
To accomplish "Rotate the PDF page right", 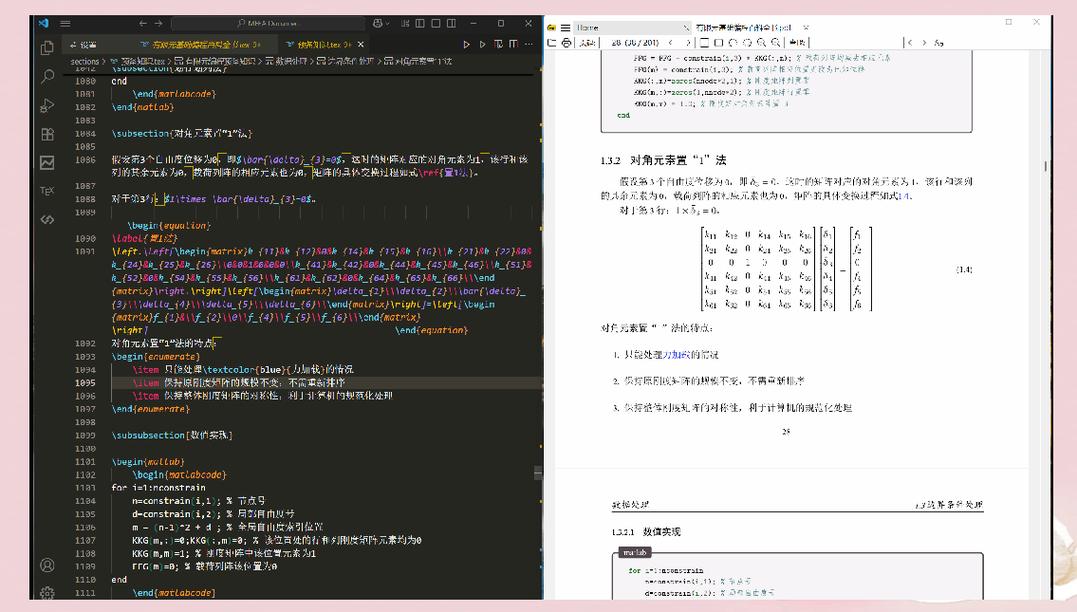I will coord(747,43).
